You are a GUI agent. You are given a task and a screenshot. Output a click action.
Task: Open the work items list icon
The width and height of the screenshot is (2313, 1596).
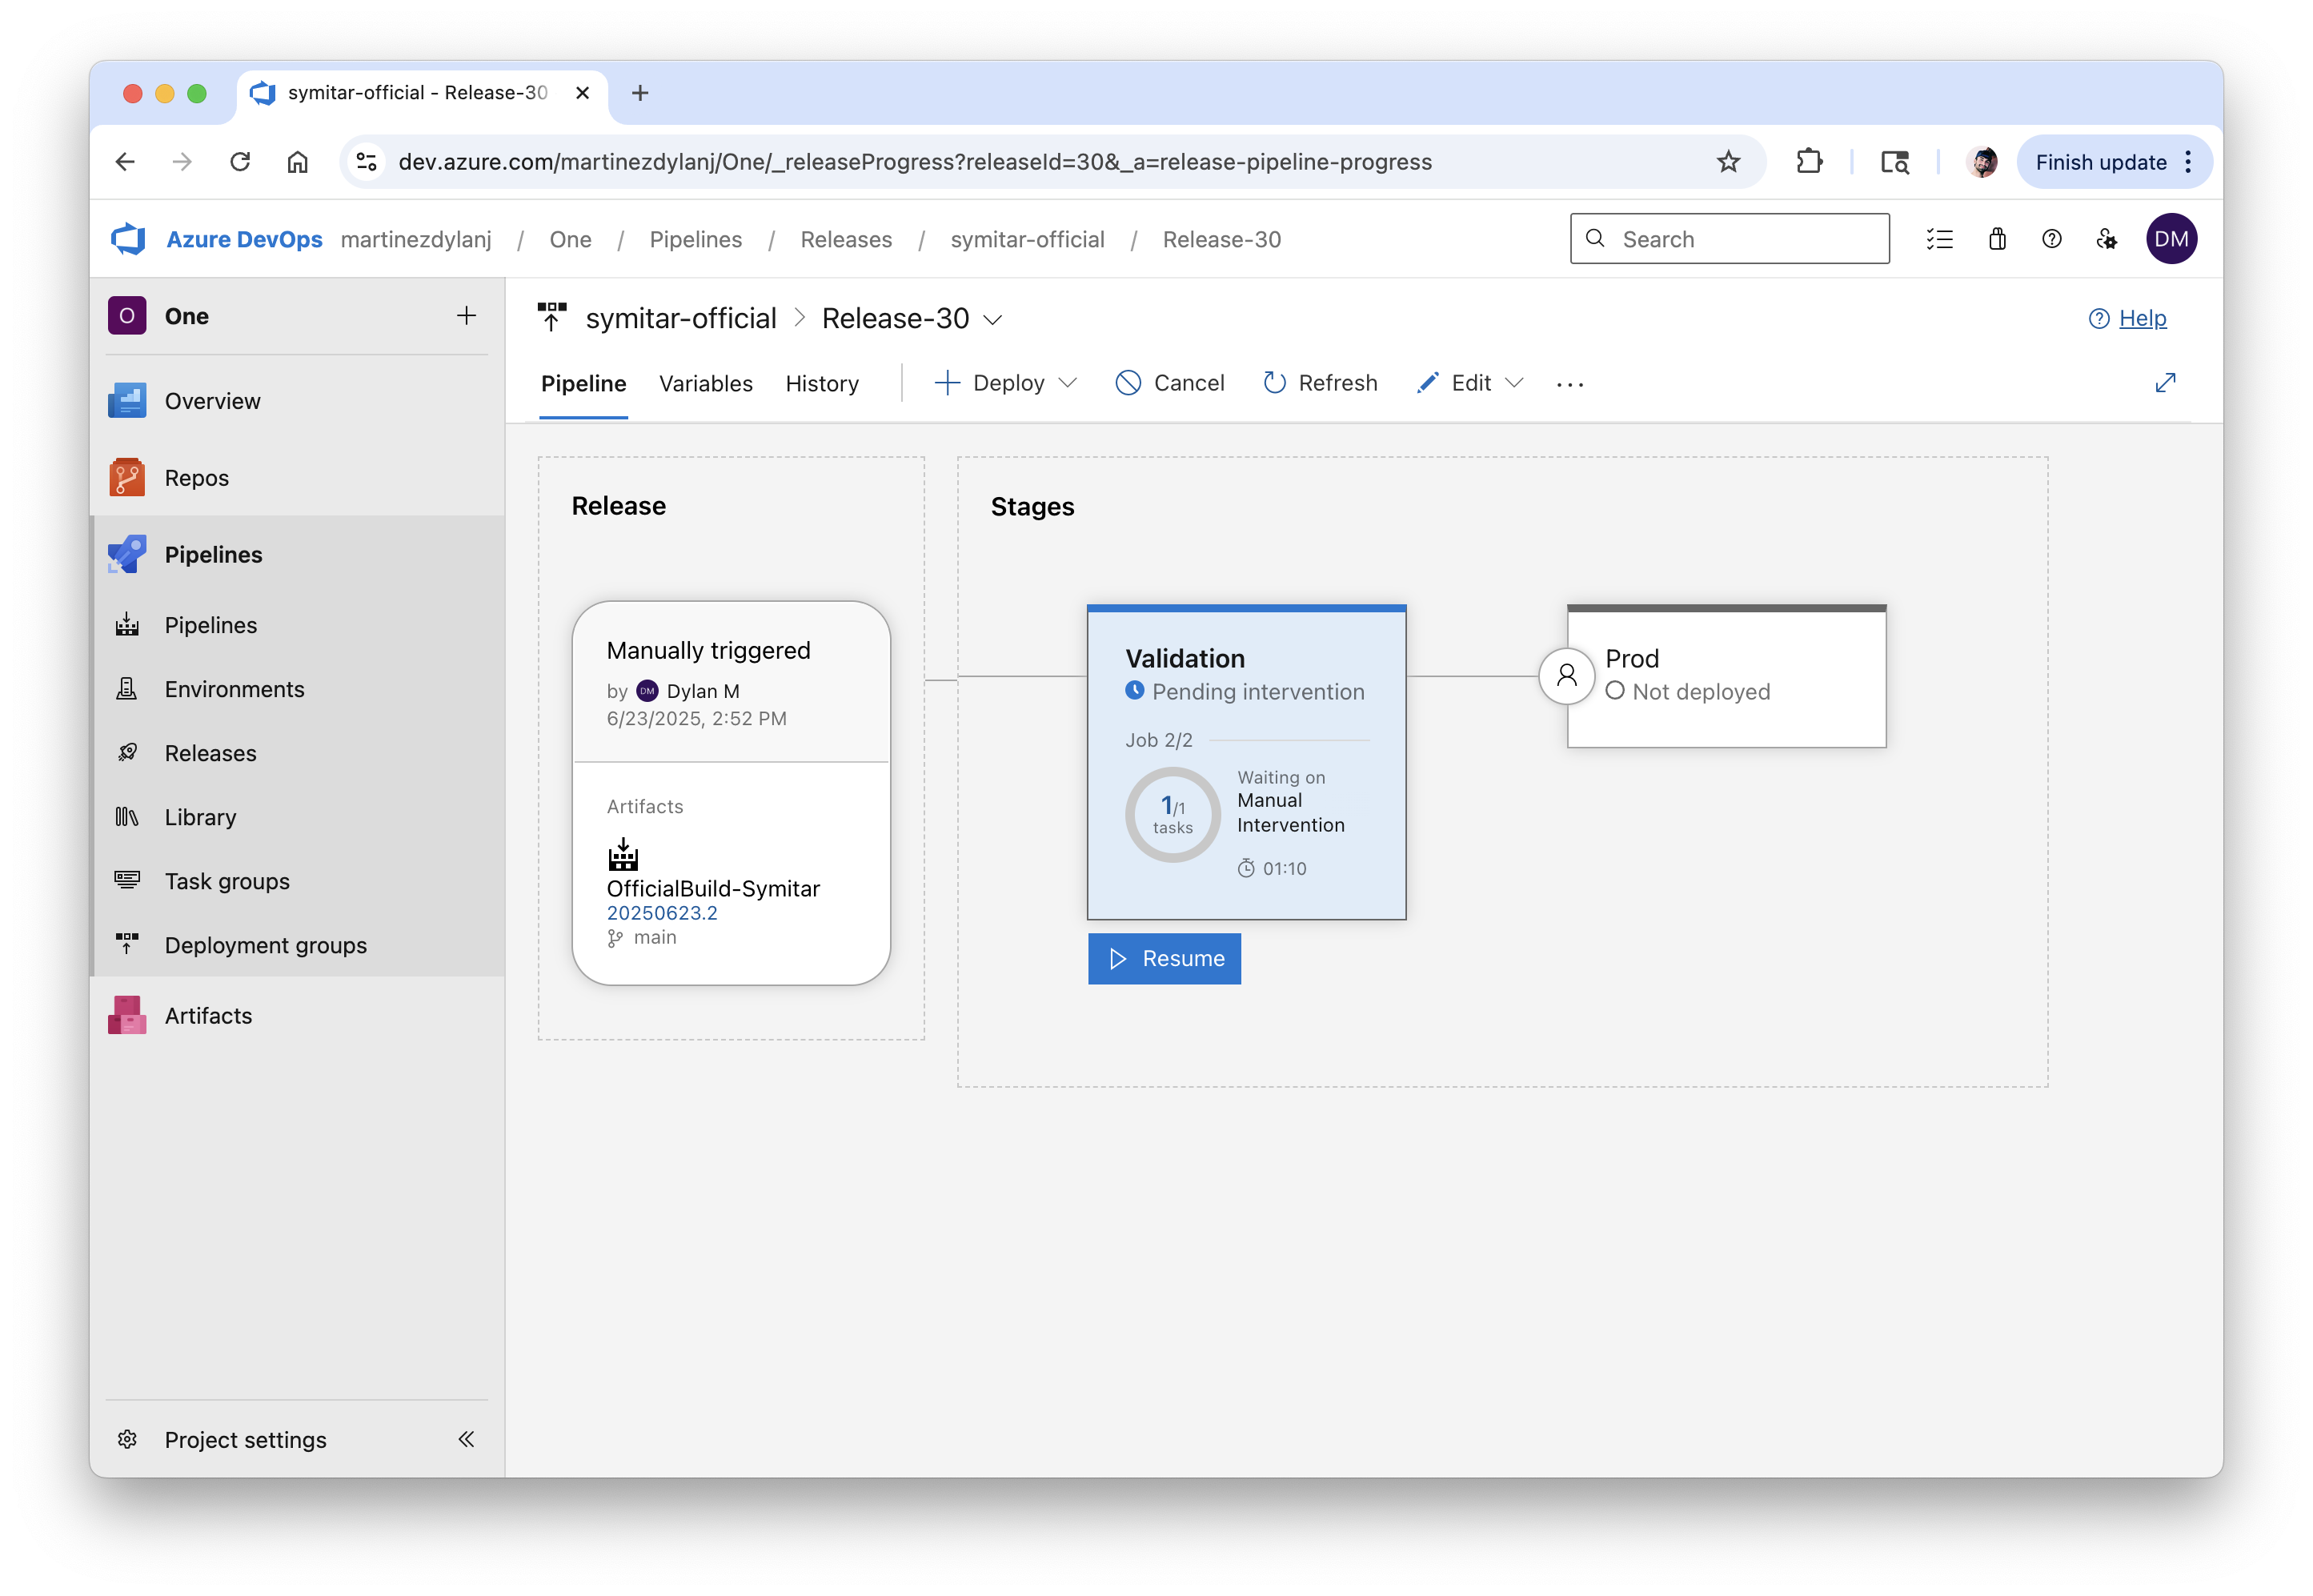1940,239
